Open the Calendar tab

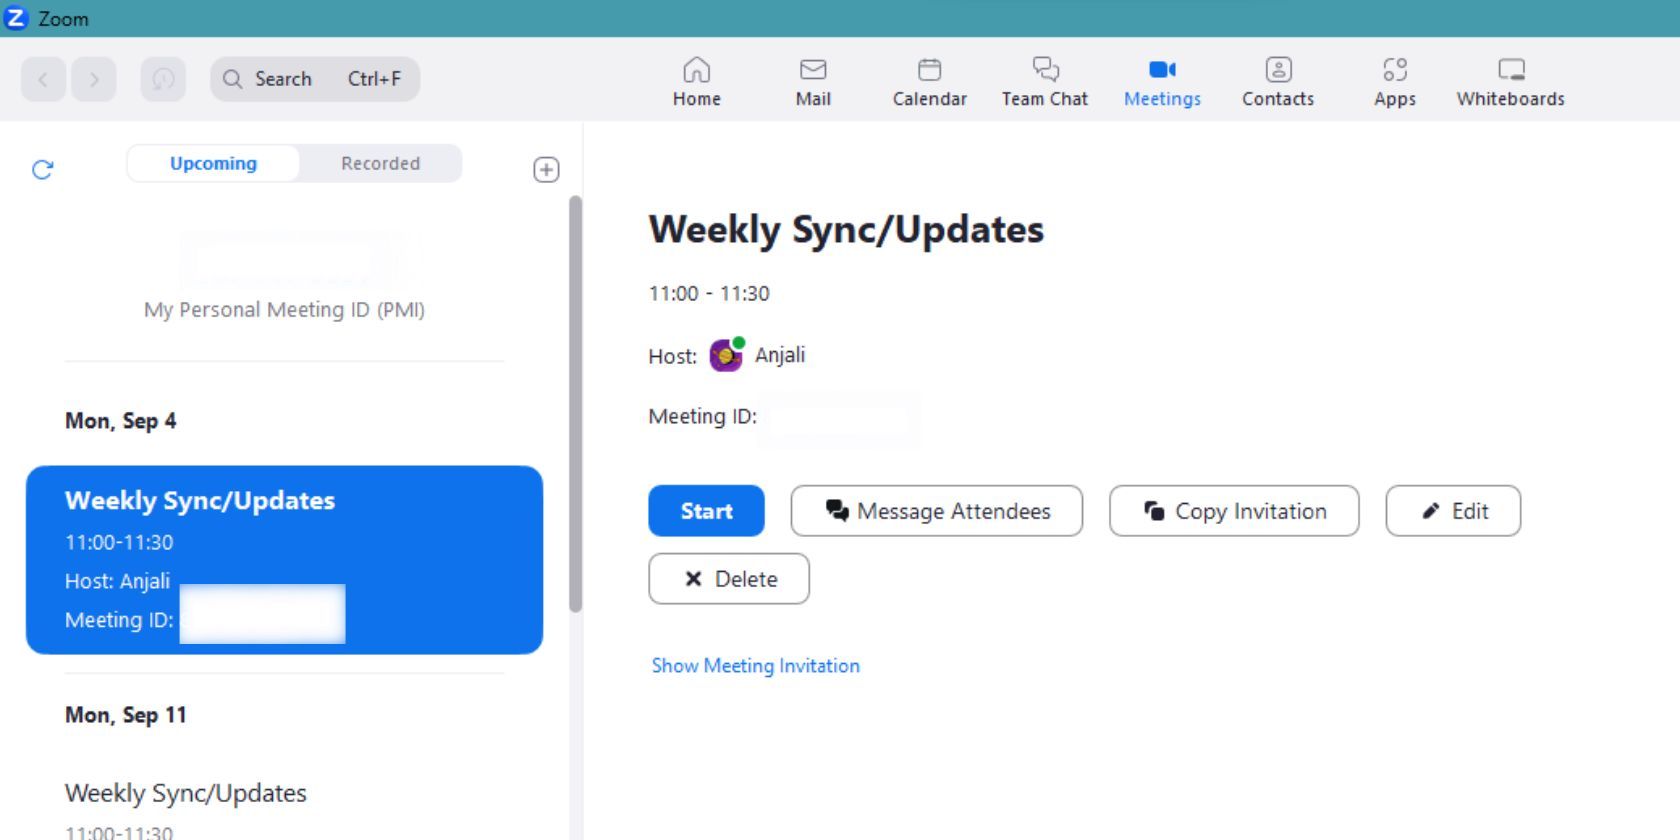point(930,82)
